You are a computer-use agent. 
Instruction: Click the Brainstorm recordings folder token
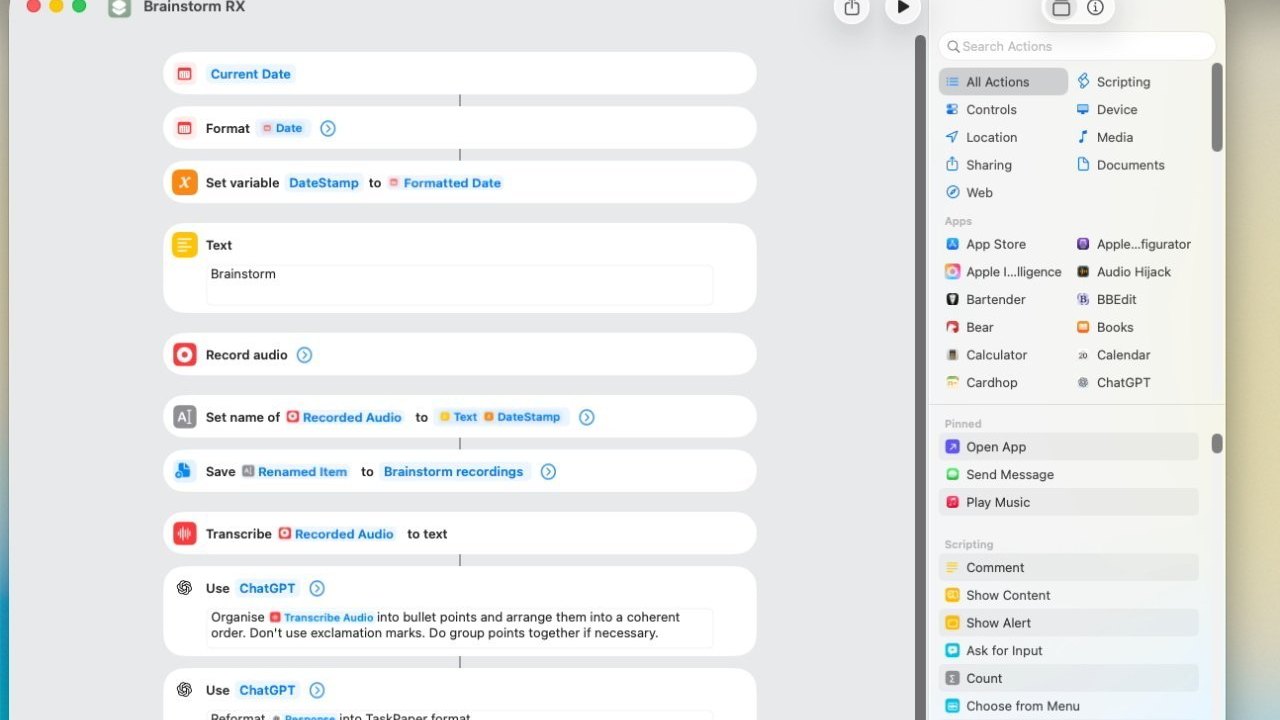454,472
